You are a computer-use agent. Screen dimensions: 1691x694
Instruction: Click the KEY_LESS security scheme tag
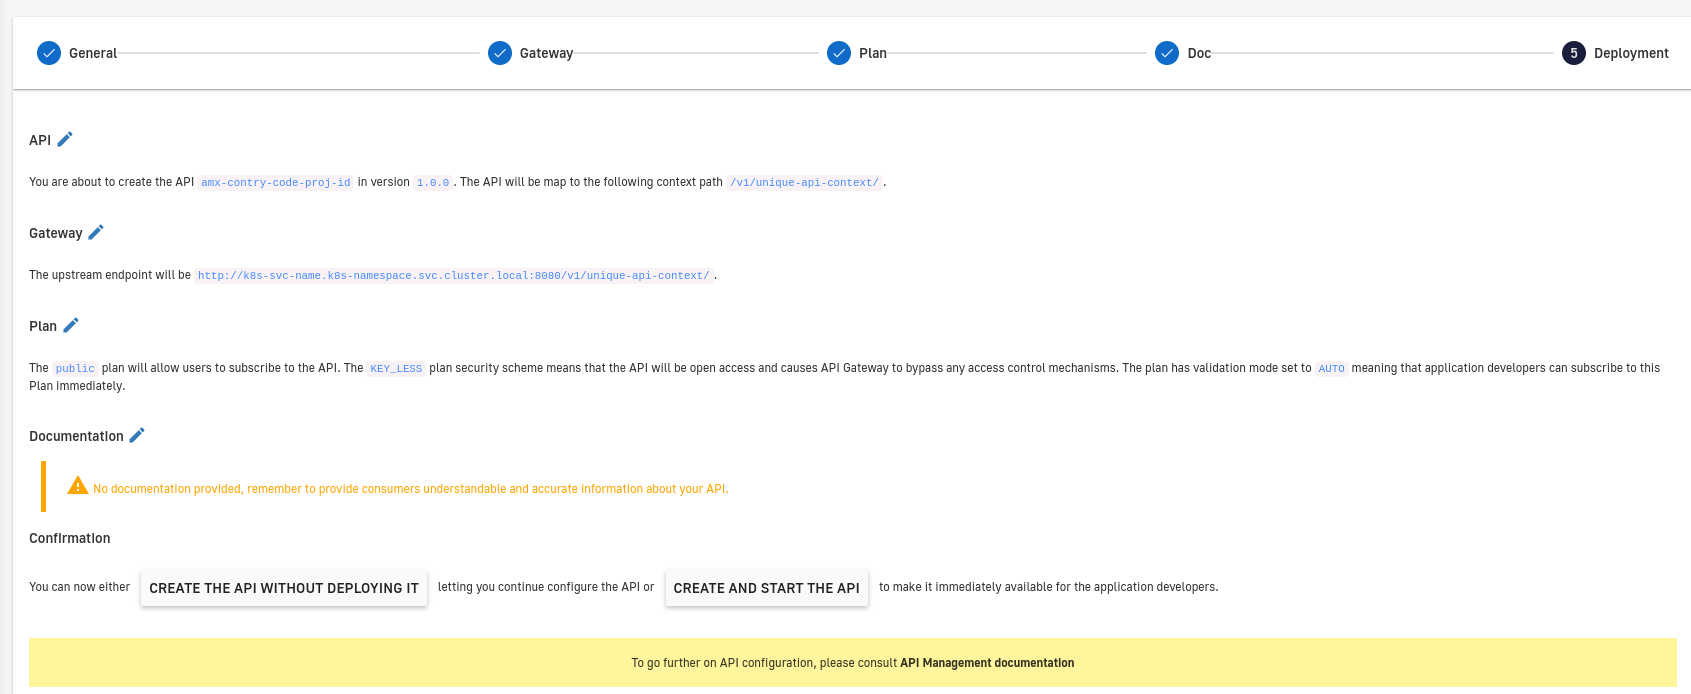396,369
